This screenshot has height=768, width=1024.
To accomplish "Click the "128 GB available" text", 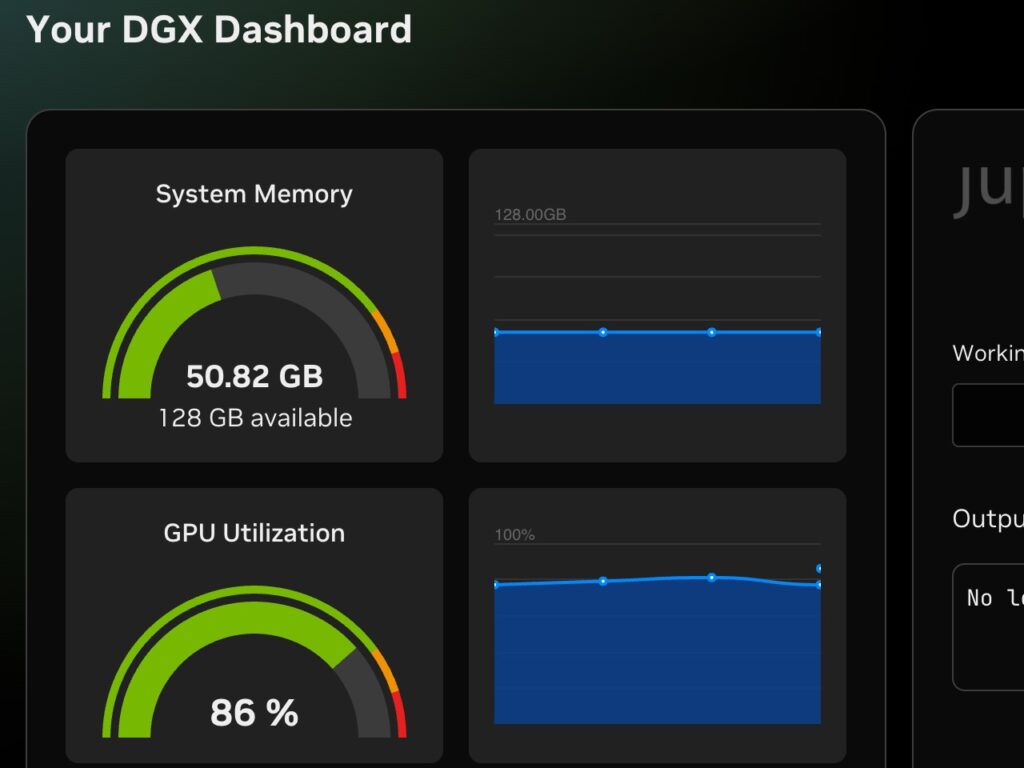I will click(255, 418).
